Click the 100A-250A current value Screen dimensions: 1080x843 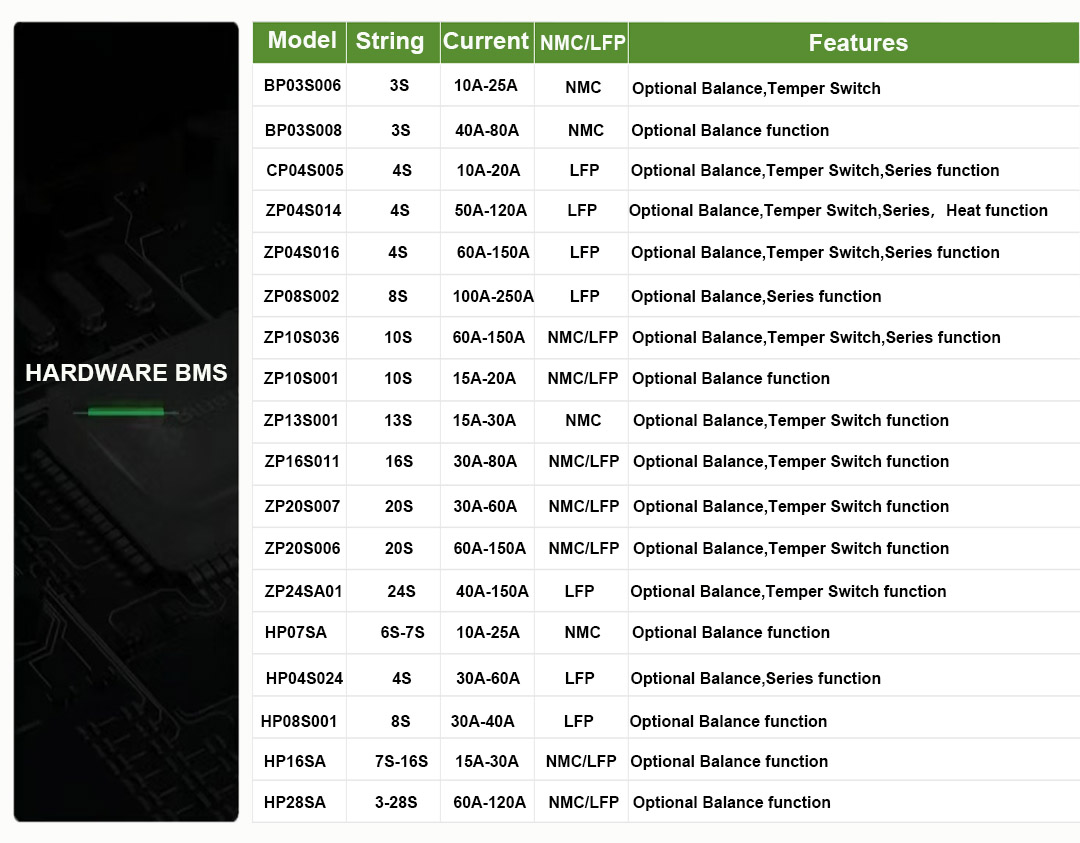493,296
